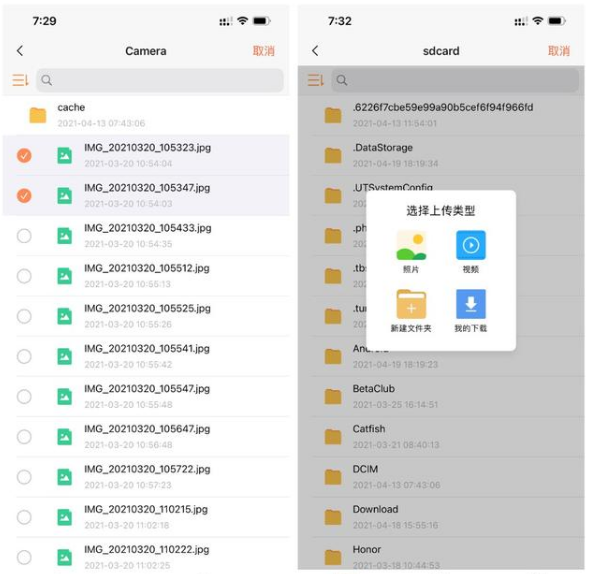Click image icon of IMG_20210320_105433.jpg
The image size is (589, 574).
pos(65,236)
